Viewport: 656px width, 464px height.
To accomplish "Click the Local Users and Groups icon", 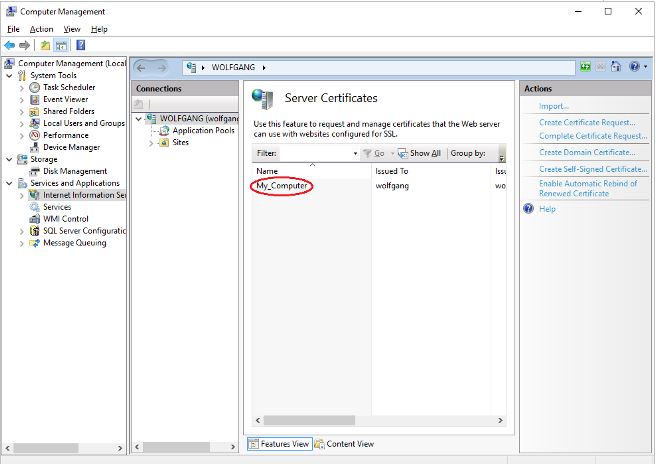I will (x=34, y=123).
